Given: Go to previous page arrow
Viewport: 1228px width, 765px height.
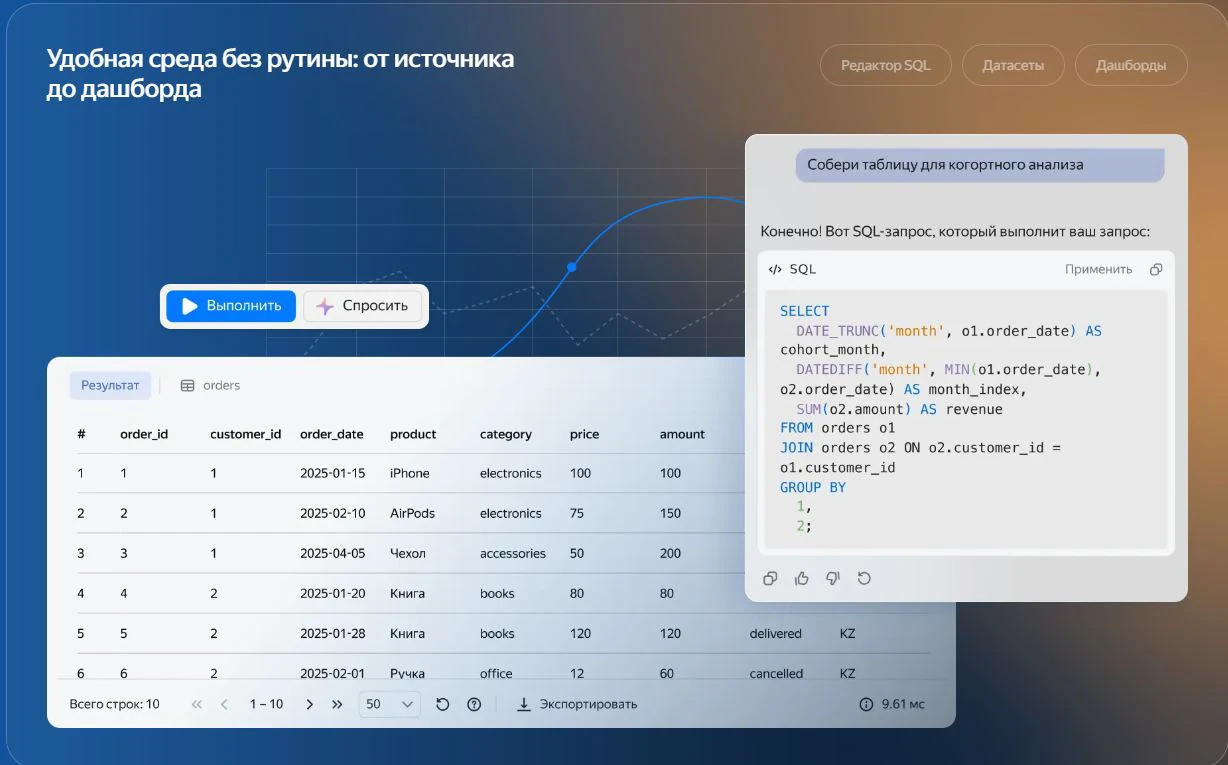Looking at the screenshot, I should (x=225, y=704).
